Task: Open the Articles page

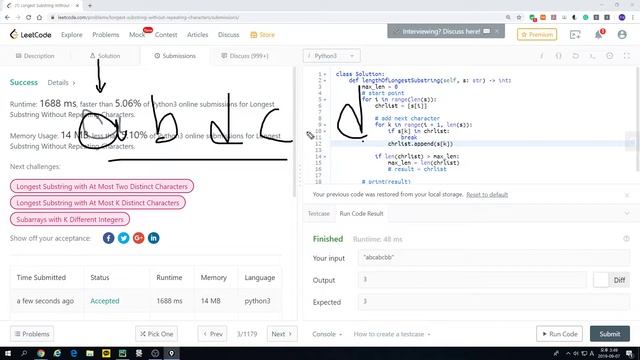Action: click(x=198, y=35)
